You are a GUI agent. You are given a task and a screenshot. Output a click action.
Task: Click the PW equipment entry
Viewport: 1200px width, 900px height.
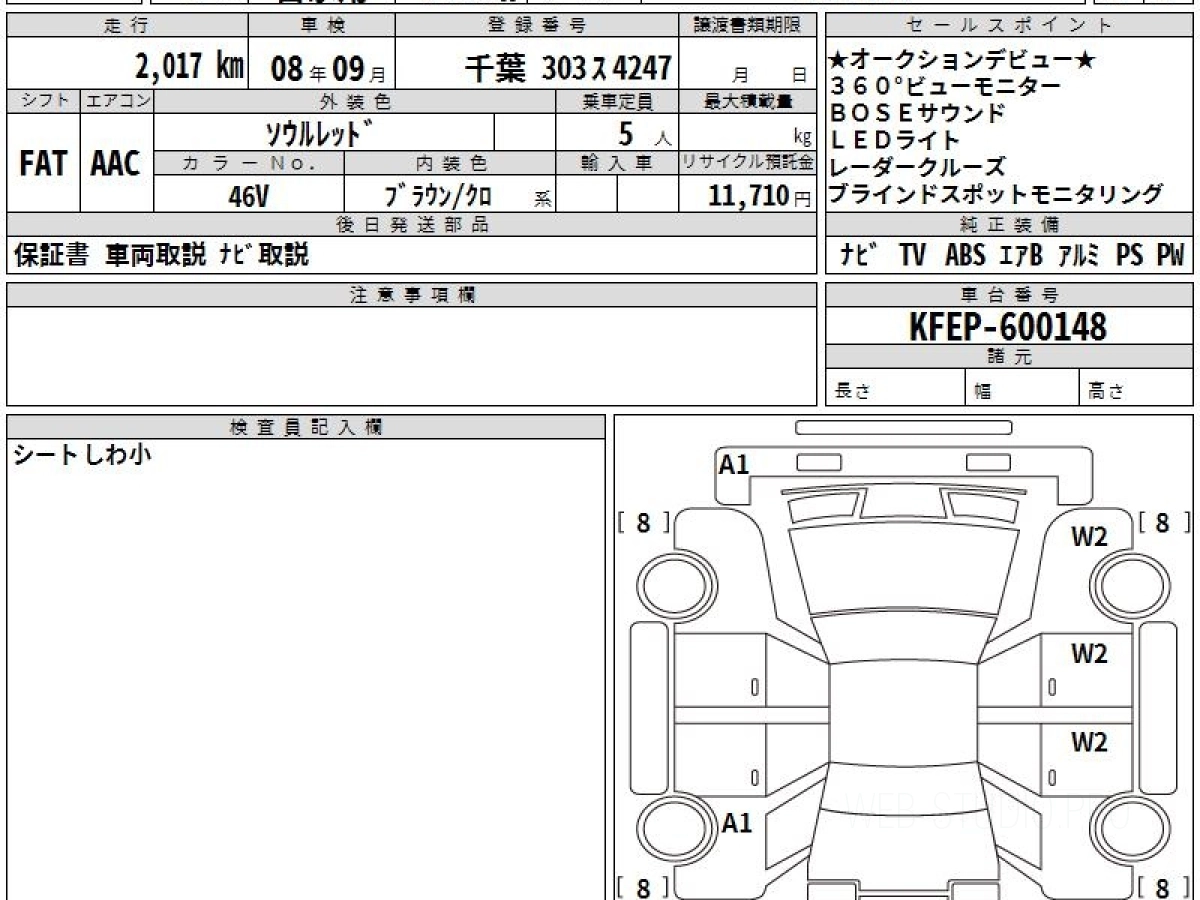1171,256
